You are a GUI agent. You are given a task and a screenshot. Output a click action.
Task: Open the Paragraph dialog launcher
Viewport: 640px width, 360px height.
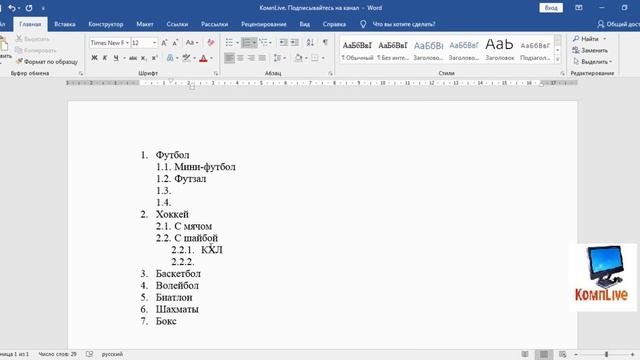coord(330,73)
